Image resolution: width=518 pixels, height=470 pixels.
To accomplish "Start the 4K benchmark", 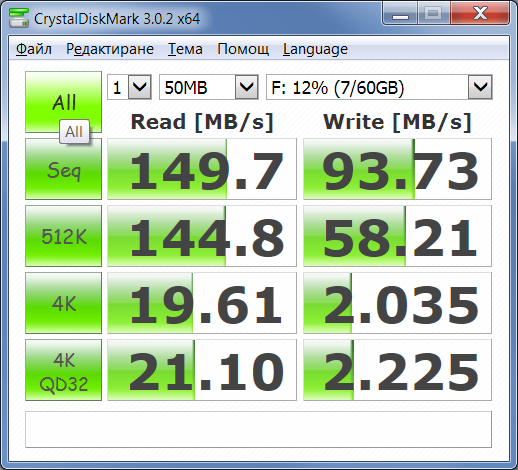I will (63, 303).
